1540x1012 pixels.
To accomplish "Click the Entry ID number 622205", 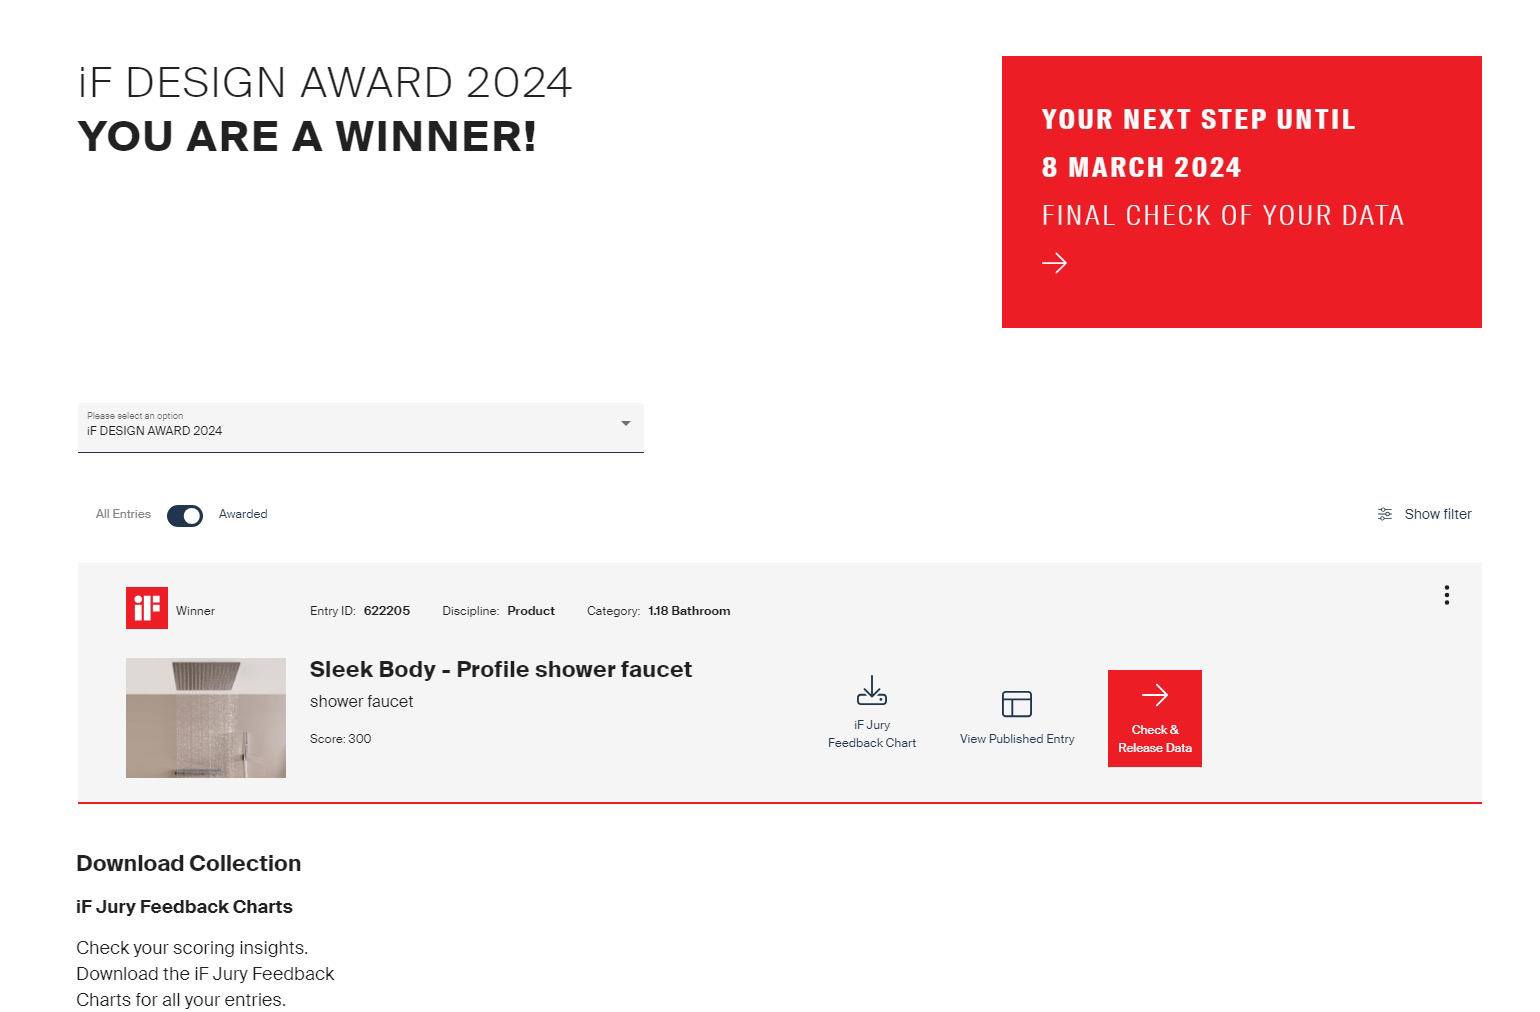I will (386, 611).
